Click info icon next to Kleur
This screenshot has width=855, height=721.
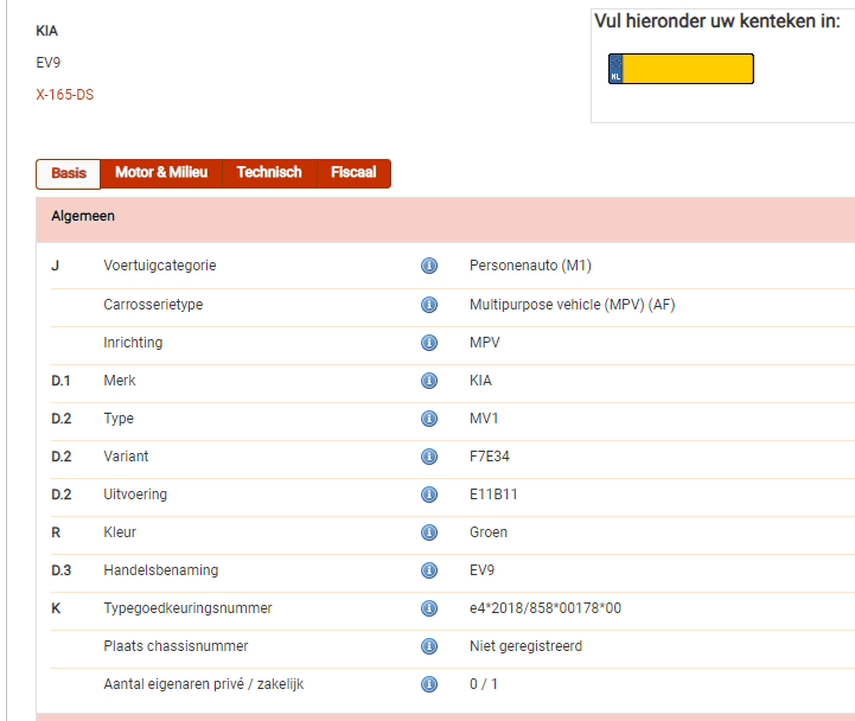tap(429, 532)
